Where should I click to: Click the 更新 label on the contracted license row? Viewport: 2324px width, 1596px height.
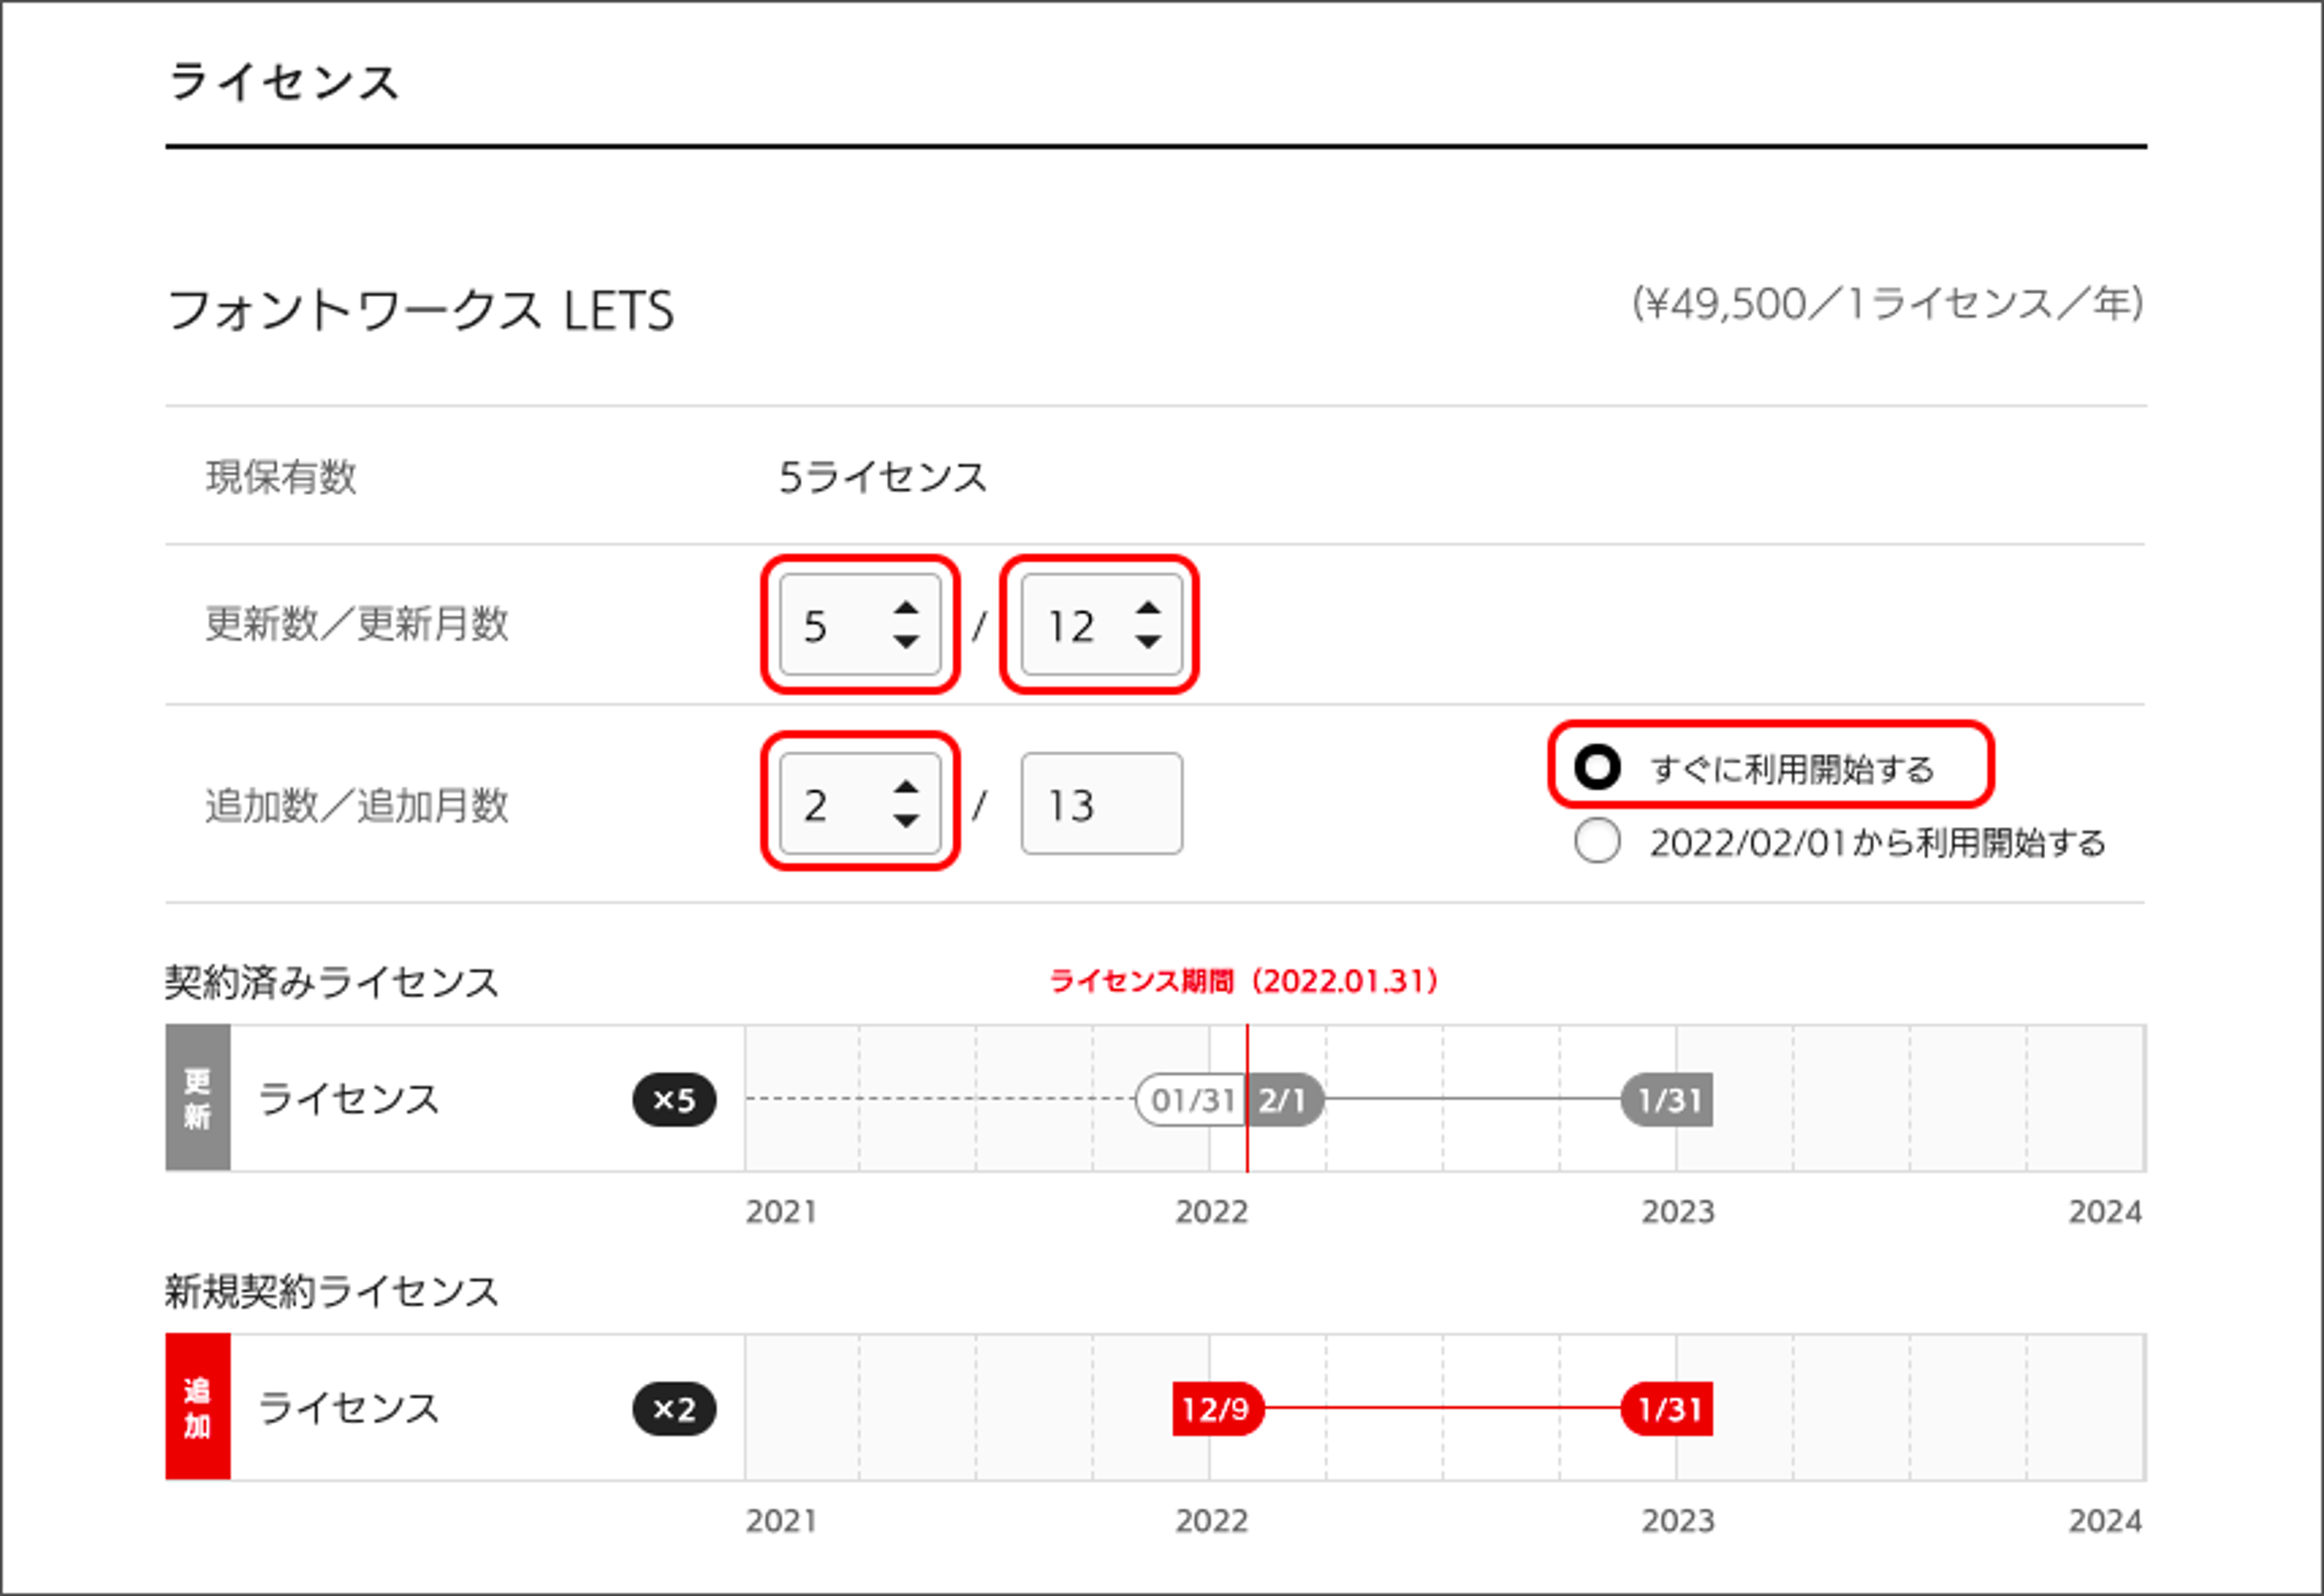coord(196,1101)
